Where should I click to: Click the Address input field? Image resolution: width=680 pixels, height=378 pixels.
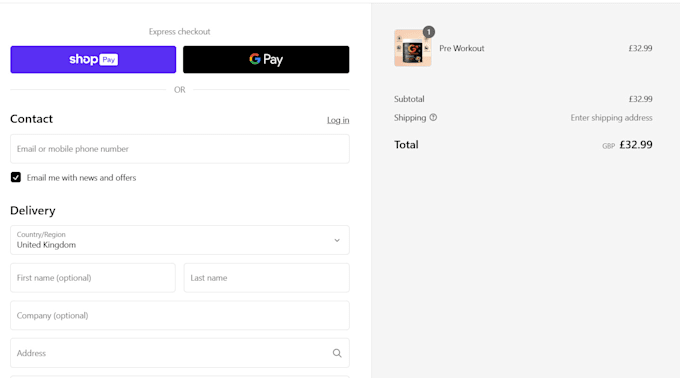tap(180, 353)
